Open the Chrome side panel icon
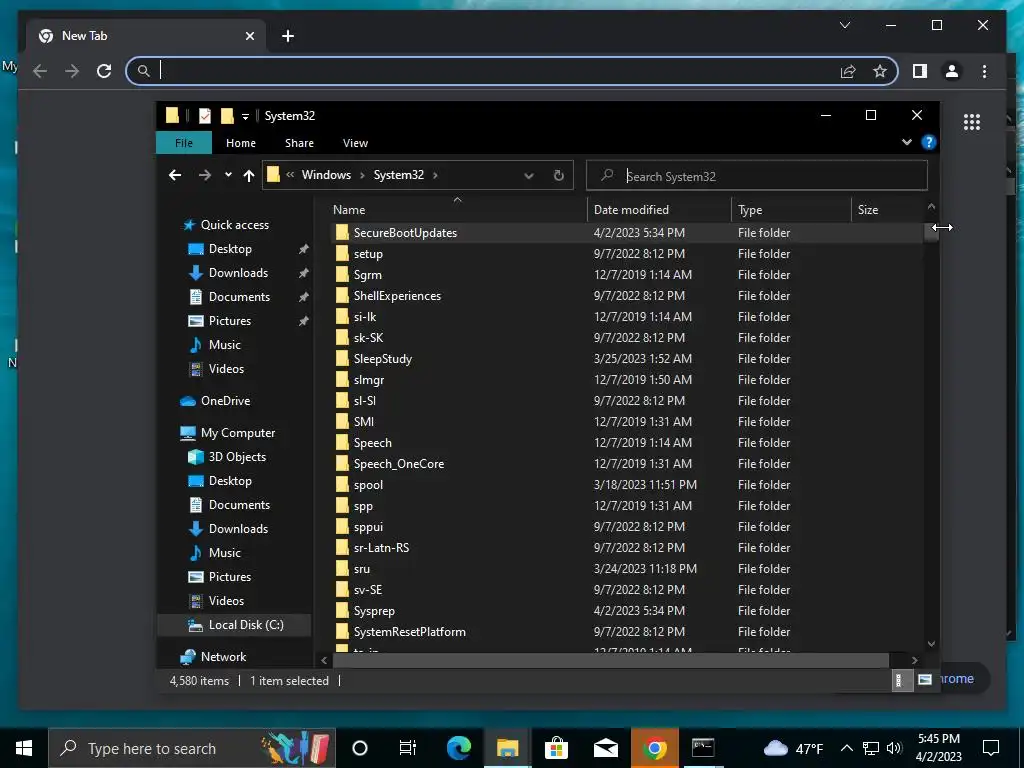1024x768 pixels. click(x=920, y=71)
